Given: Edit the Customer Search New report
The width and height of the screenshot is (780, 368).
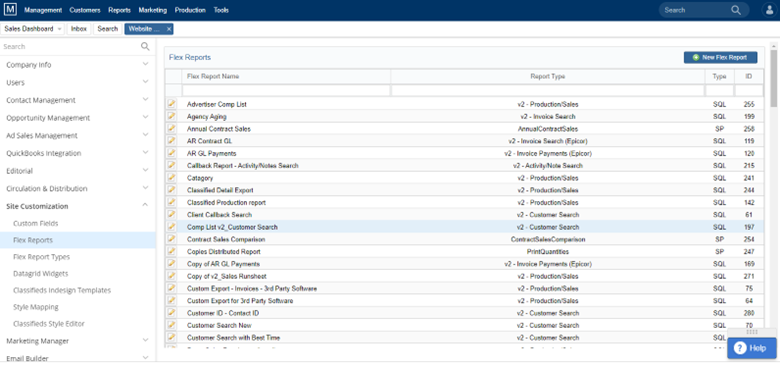Looking at the screenshot, I should tap(172, 325).
